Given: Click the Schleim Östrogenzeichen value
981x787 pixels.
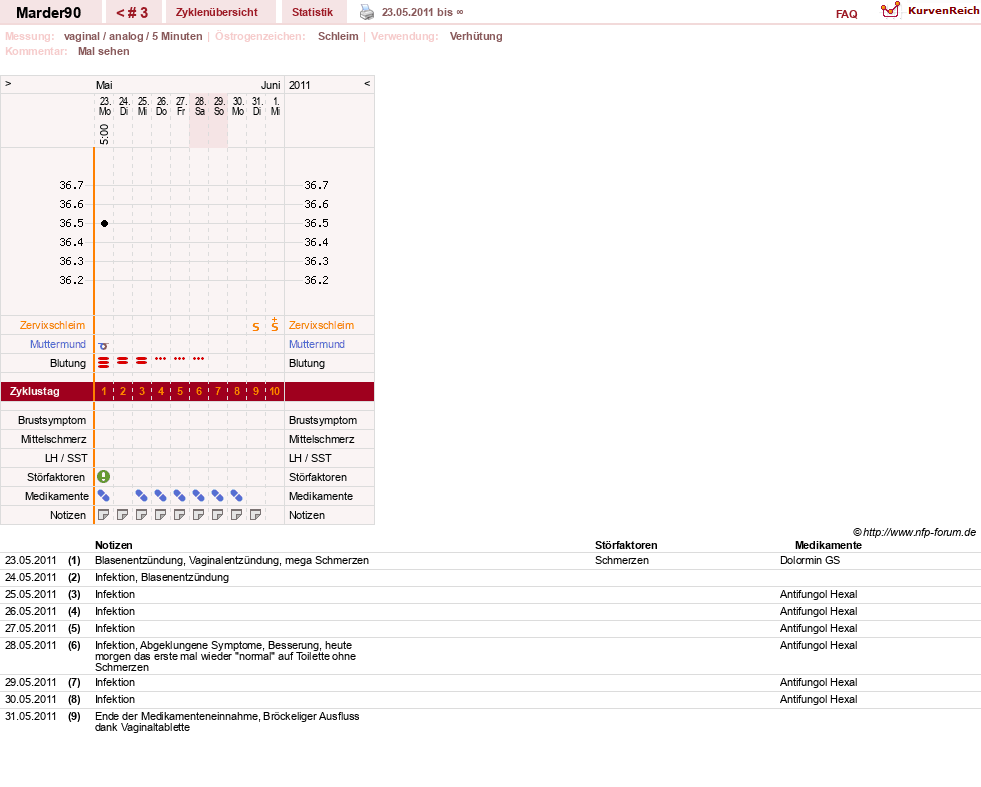Looking at the screenshot, I should click(338, 36).
